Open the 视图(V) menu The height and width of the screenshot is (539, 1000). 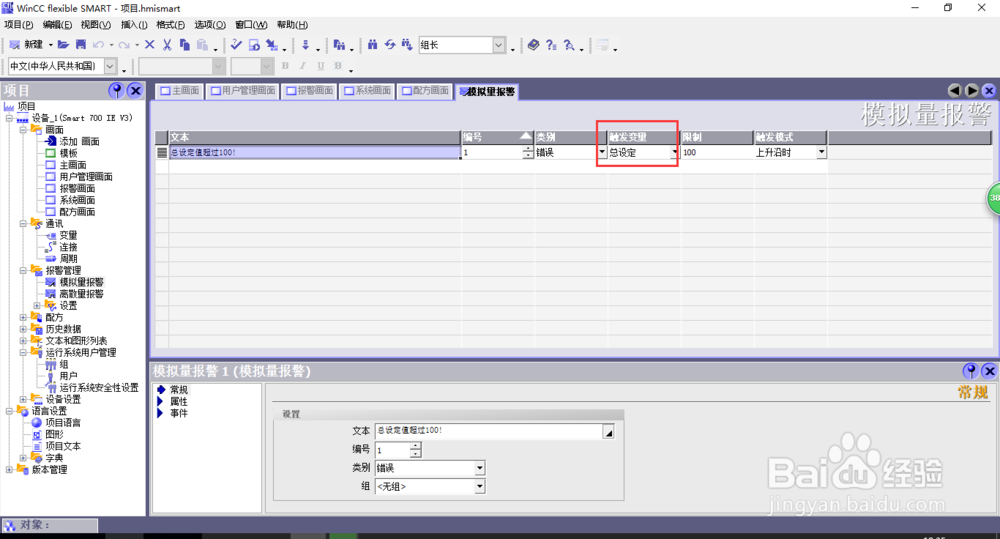click(96, 25)
